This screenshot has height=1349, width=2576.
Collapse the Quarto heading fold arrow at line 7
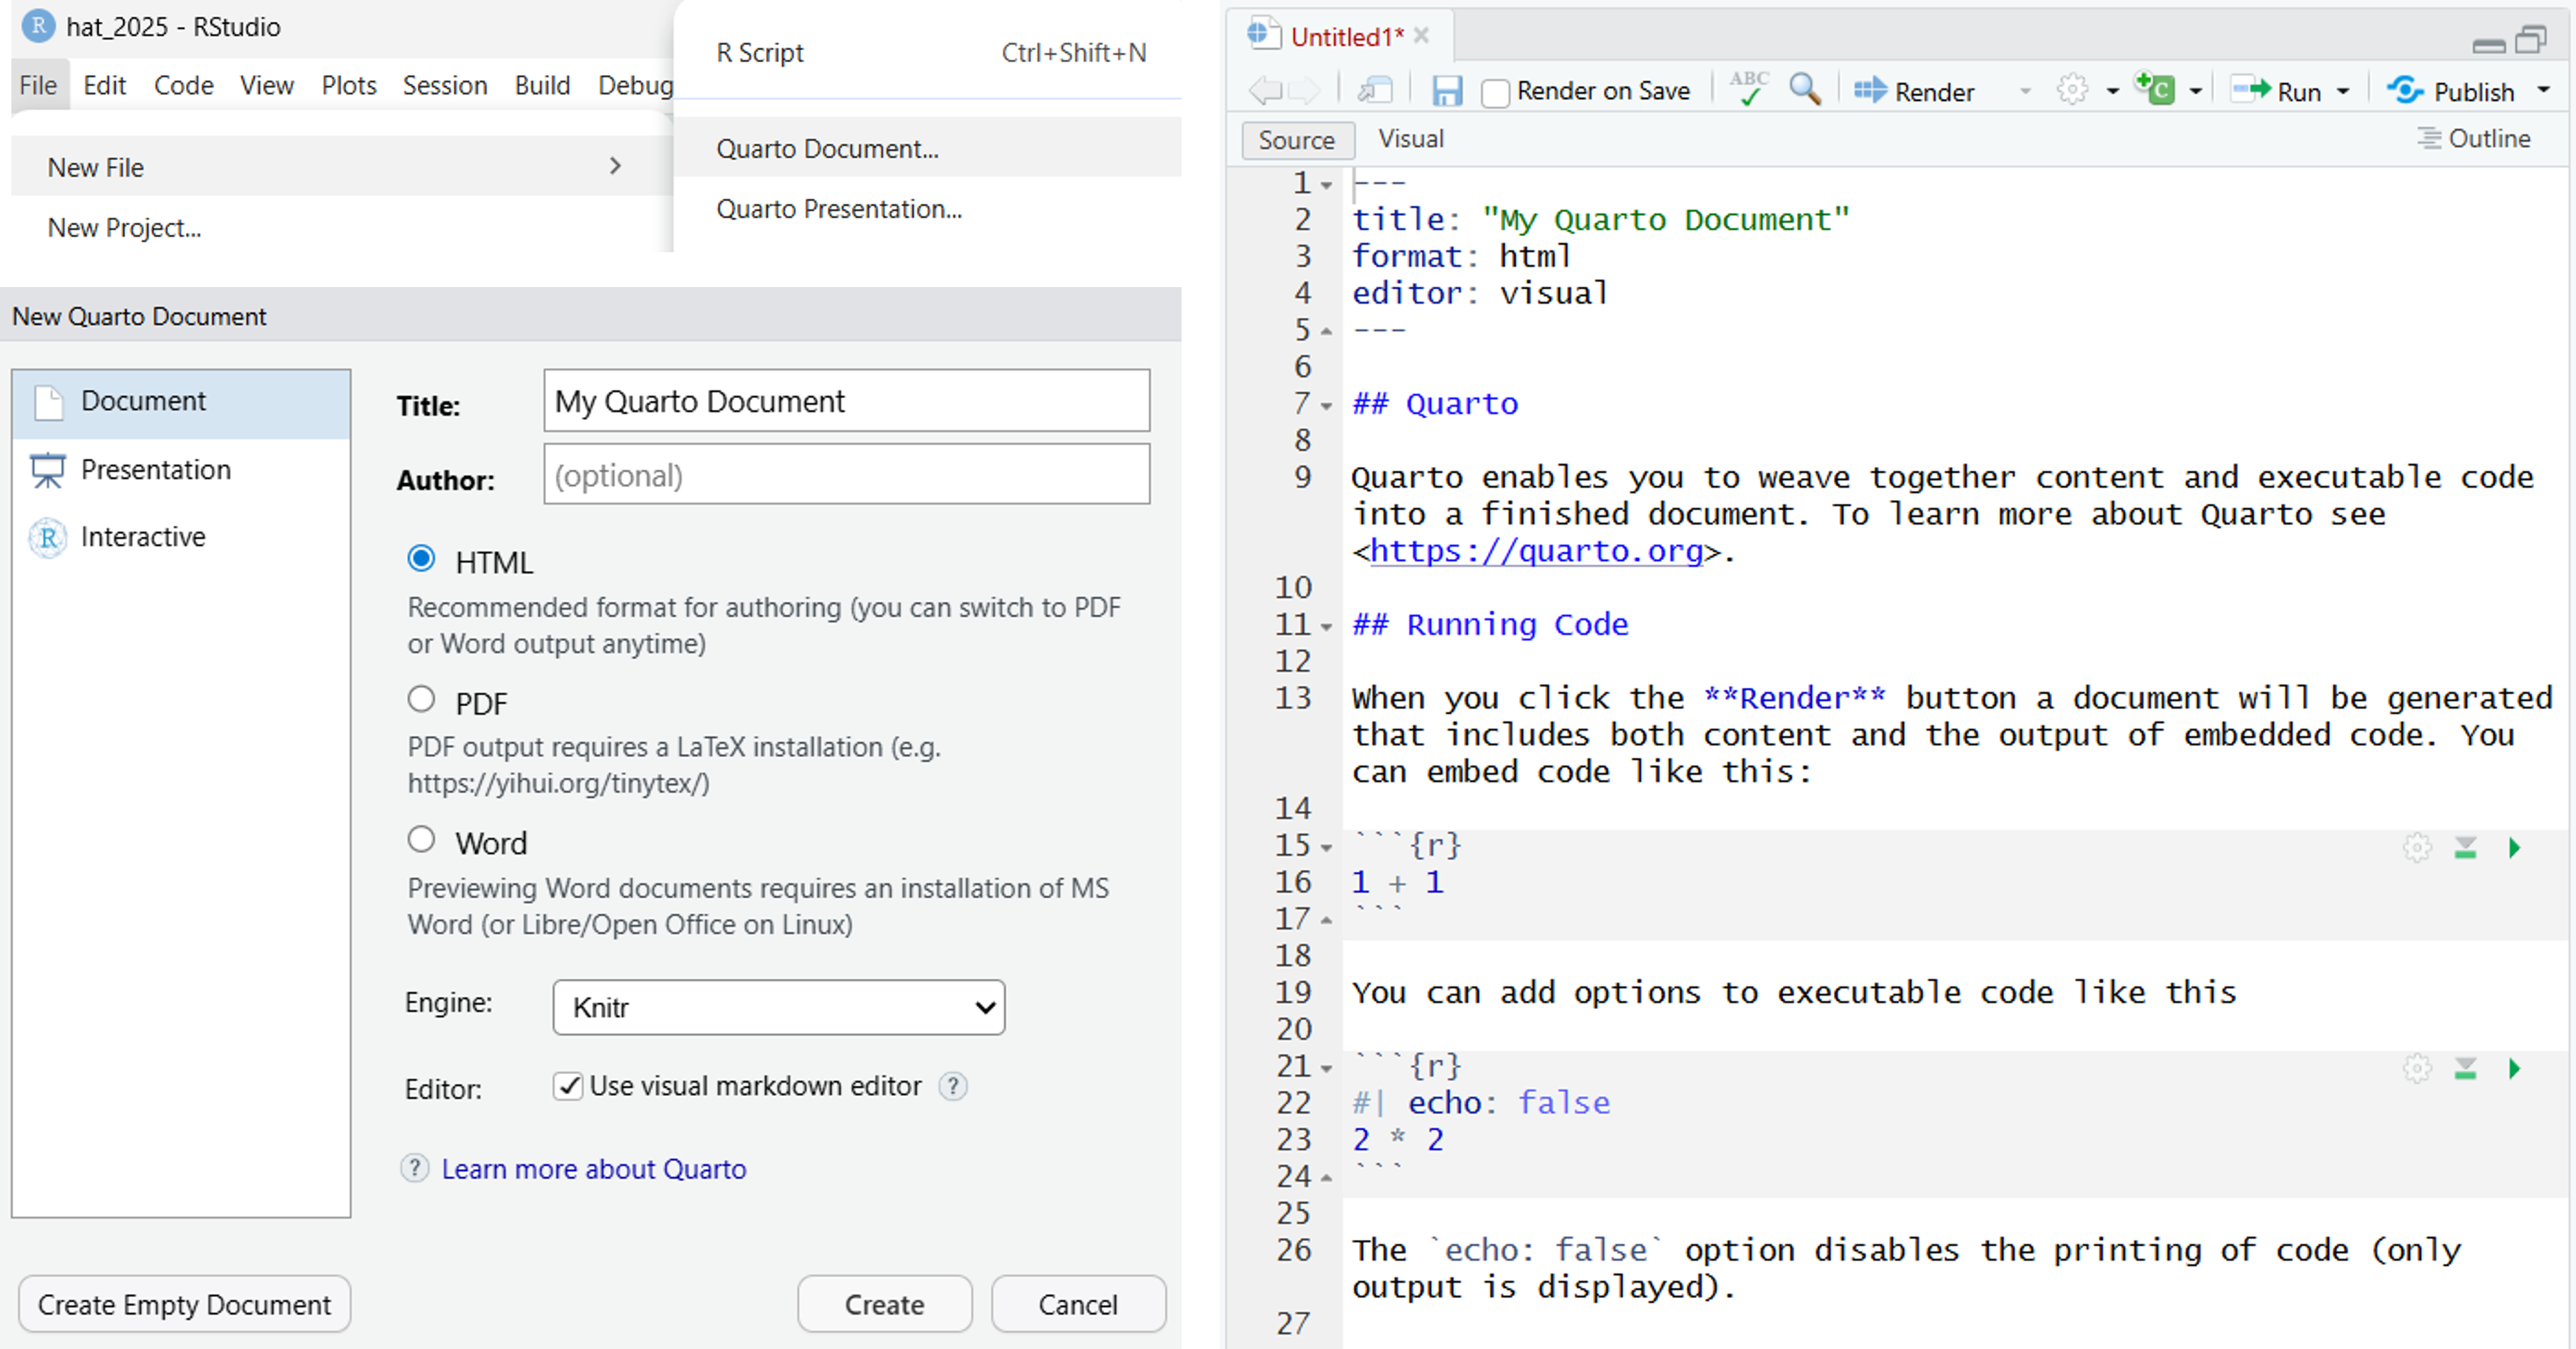pyautogui.click(x=1327, y=406)
